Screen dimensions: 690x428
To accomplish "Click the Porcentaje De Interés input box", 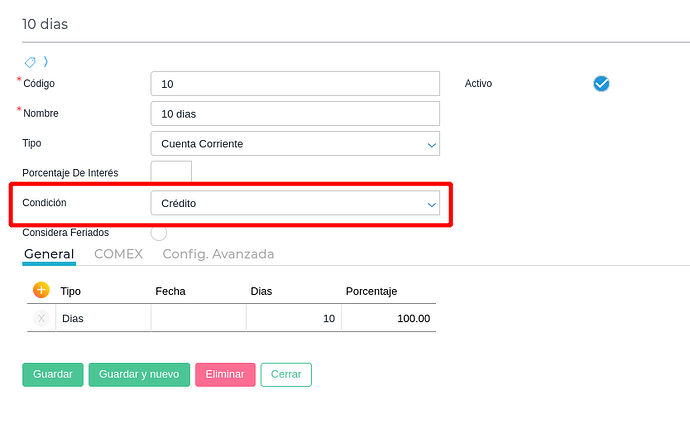I will coord(171,173).
